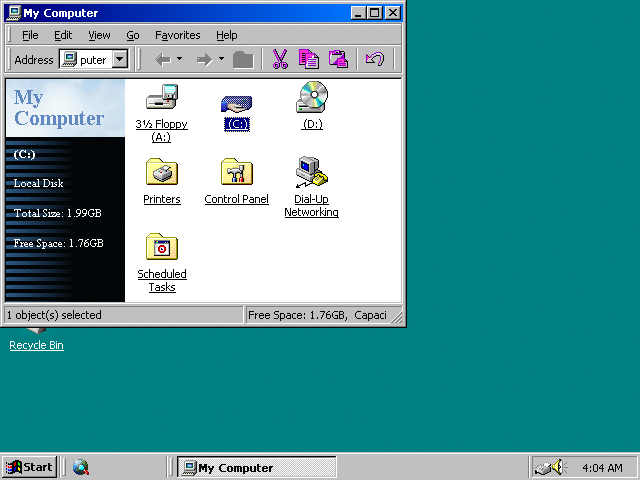Open the Favorites menu
The image size is (640, 480).
(x=178, y=36)
